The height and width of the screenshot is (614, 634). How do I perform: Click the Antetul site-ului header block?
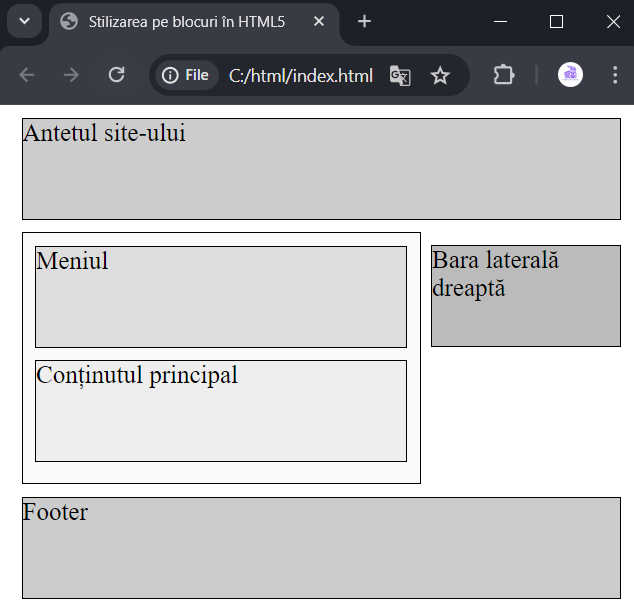click(x=321, y=169)
